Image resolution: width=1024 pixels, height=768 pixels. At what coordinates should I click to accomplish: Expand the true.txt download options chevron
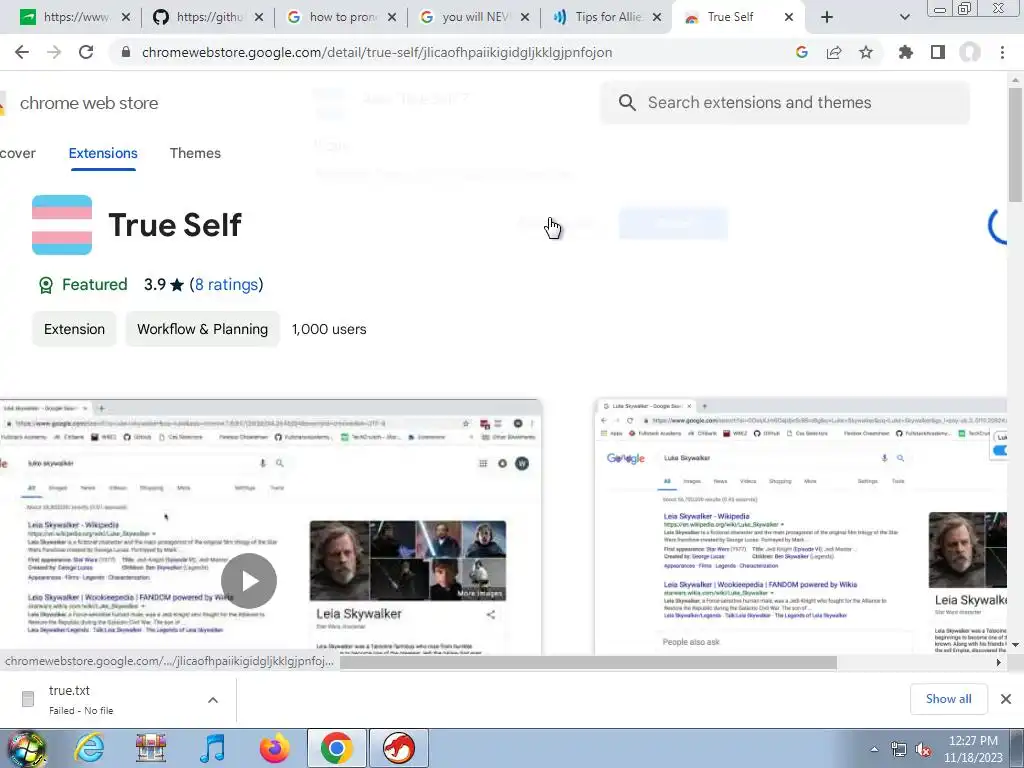(x=213, y=700)
